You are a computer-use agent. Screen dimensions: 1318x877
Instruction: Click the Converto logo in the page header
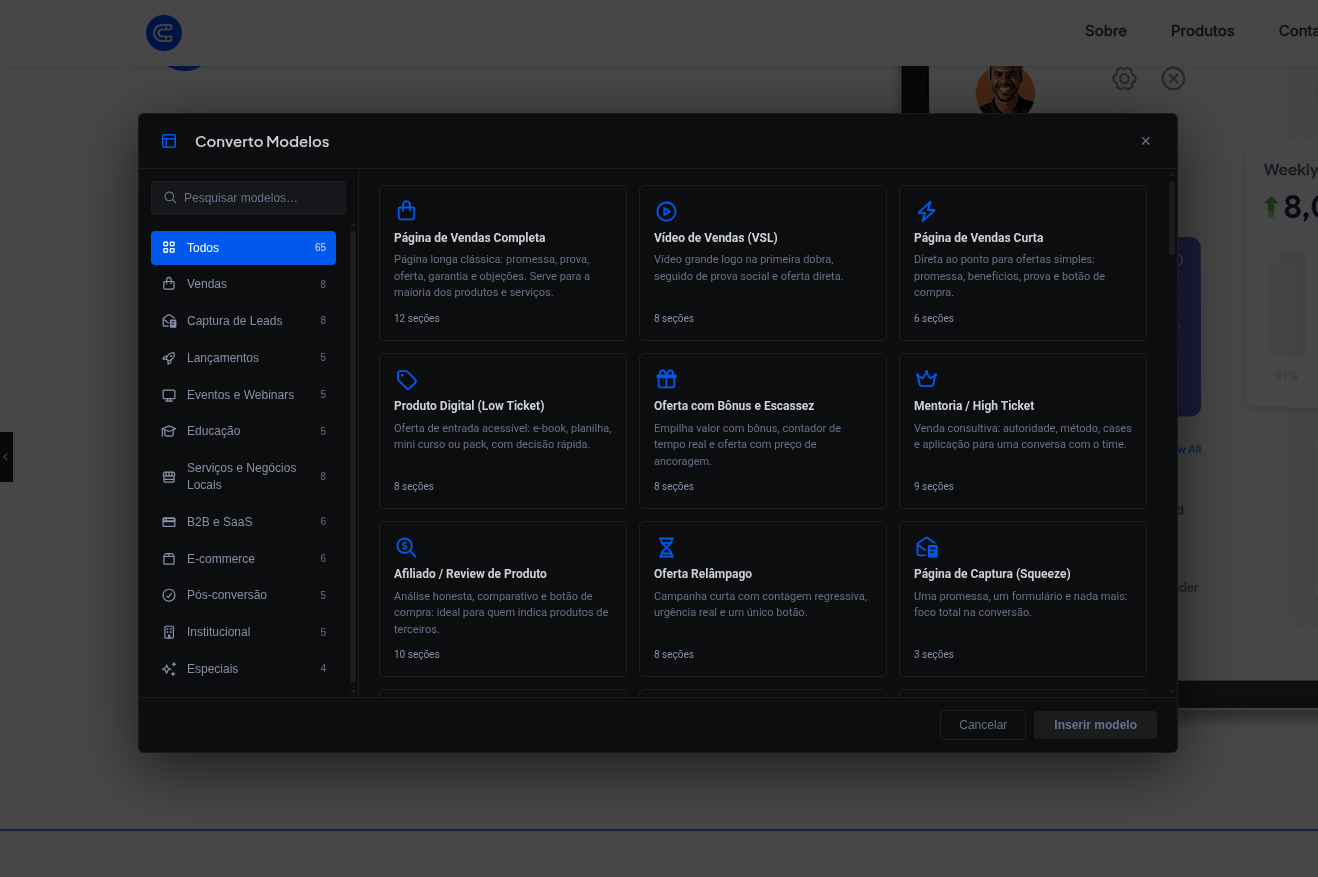click(x=164, y=33)
